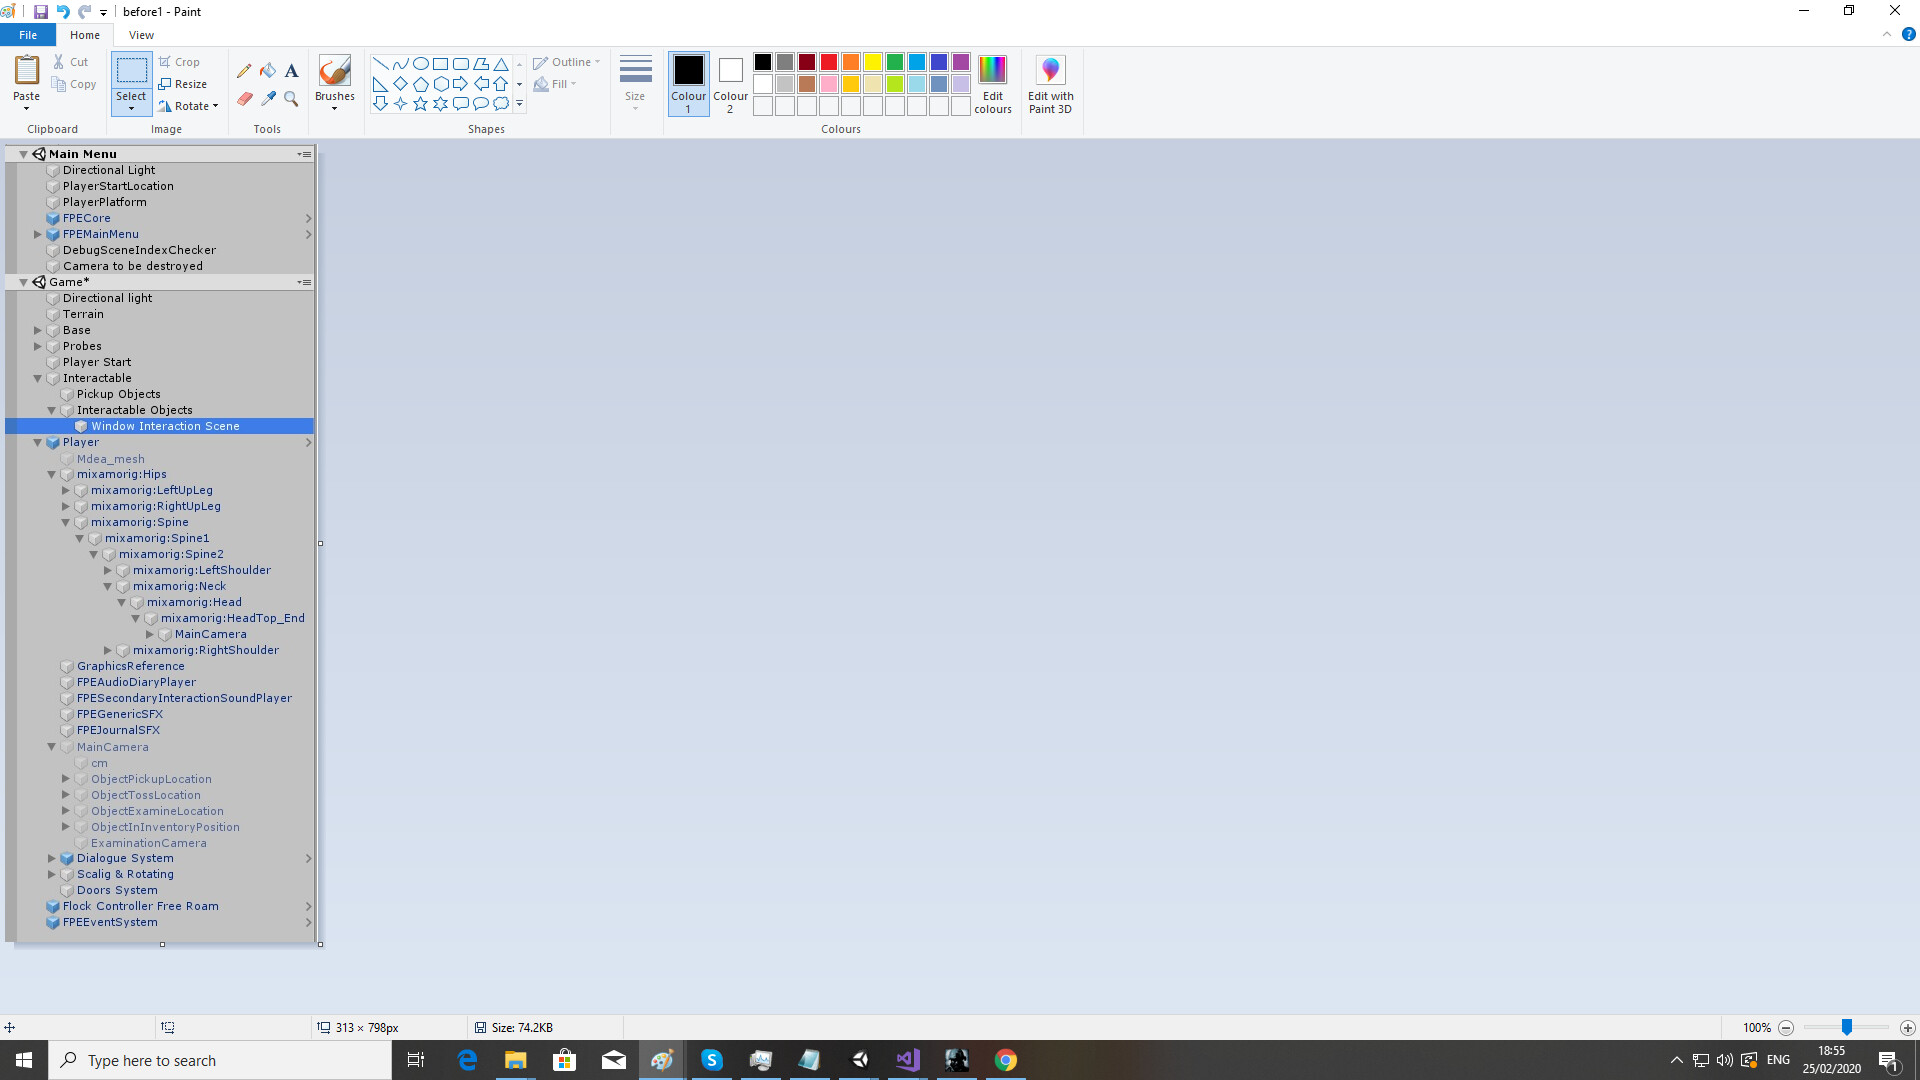This screenshot has height=1080, width=1920.
Task: Switch to the View tab
Action: [x=141, y=35]
